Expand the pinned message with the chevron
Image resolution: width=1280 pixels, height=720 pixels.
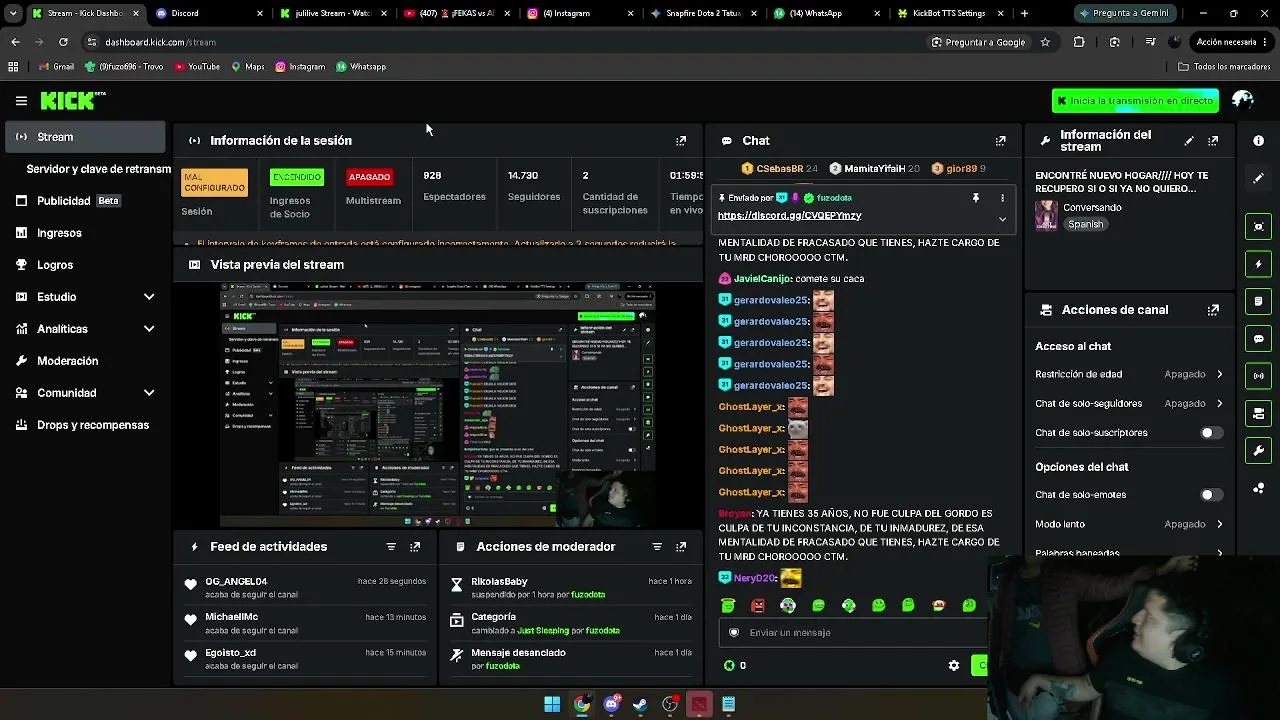1002,219
